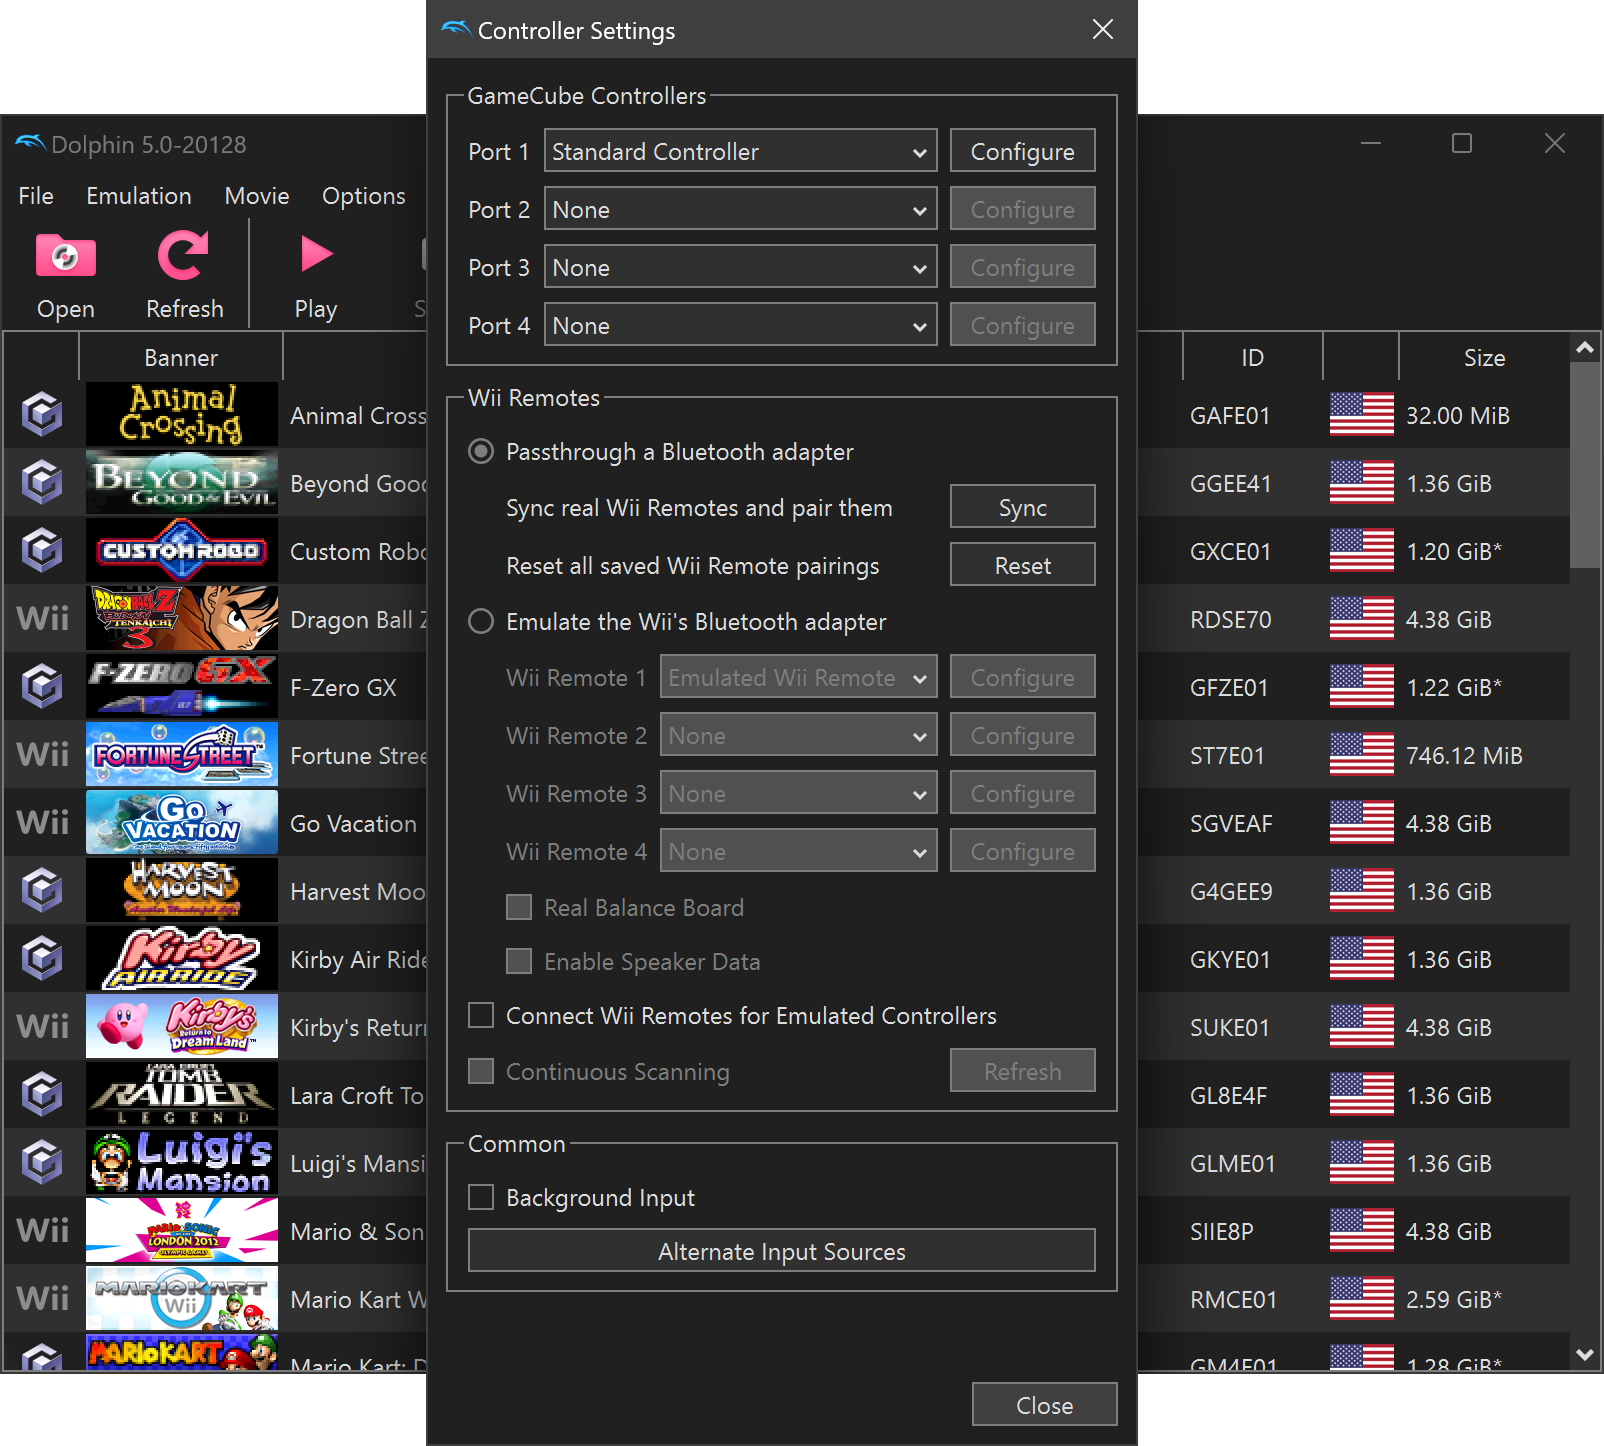This screenshot has height=1446, width=1604.
Task: Click the US flag in the GAFE01 row
Action: point(1361,414)
